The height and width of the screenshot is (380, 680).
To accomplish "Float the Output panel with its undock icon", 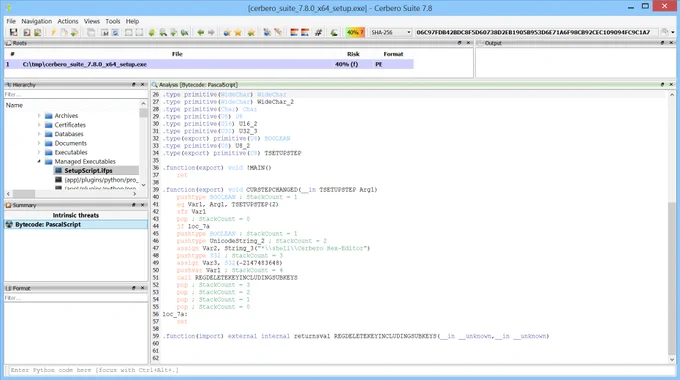I will click(662, 43).
